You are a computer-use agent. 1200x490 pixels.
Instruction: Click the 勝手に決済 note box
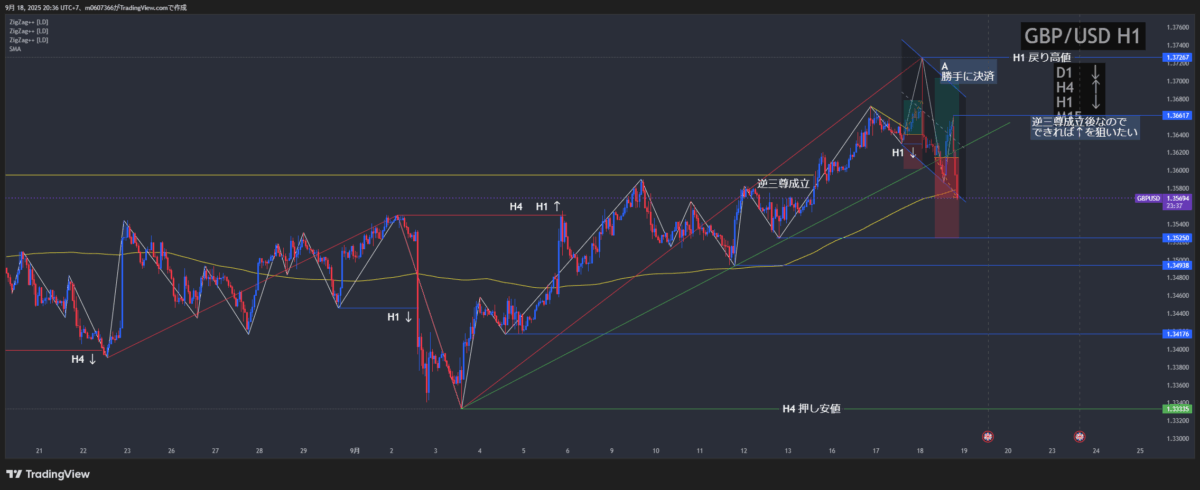click(x=967, y=73)
